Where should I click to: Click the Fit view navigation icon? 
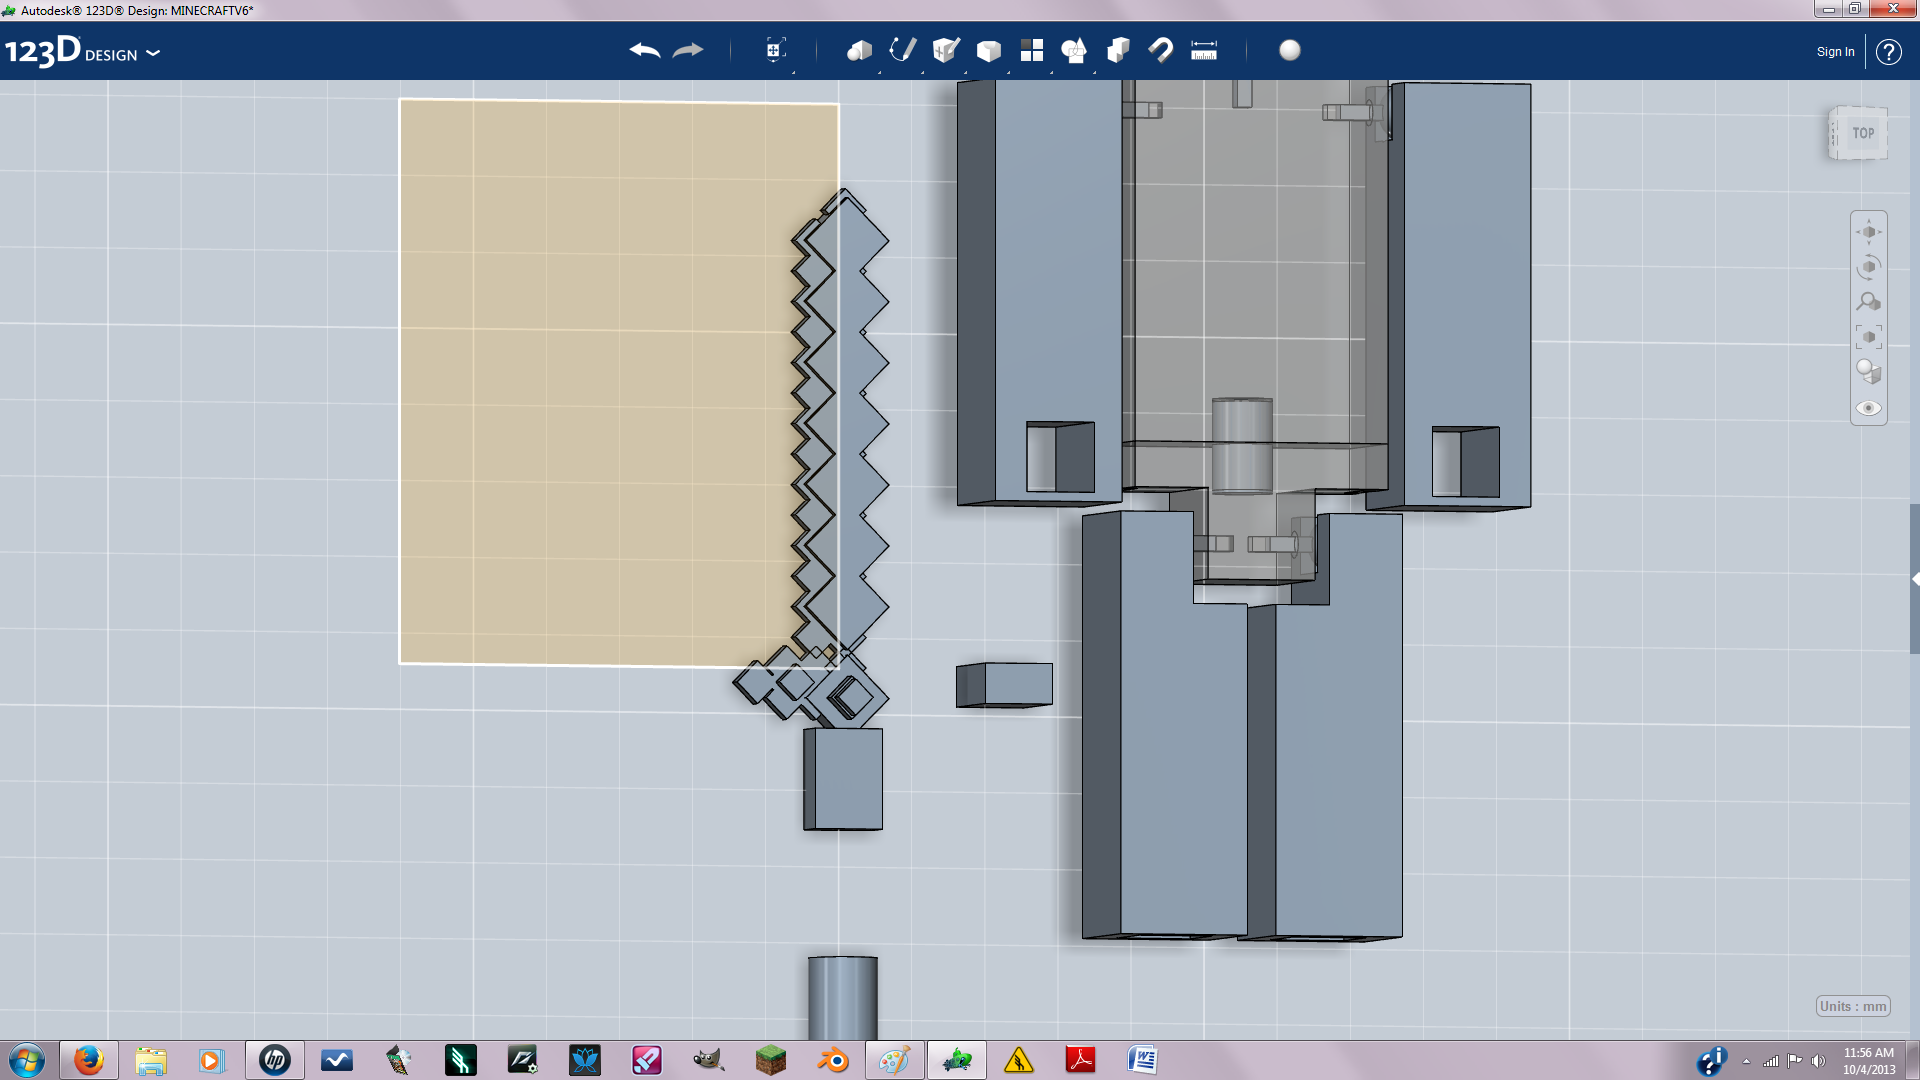click(x=1869, y=337)
